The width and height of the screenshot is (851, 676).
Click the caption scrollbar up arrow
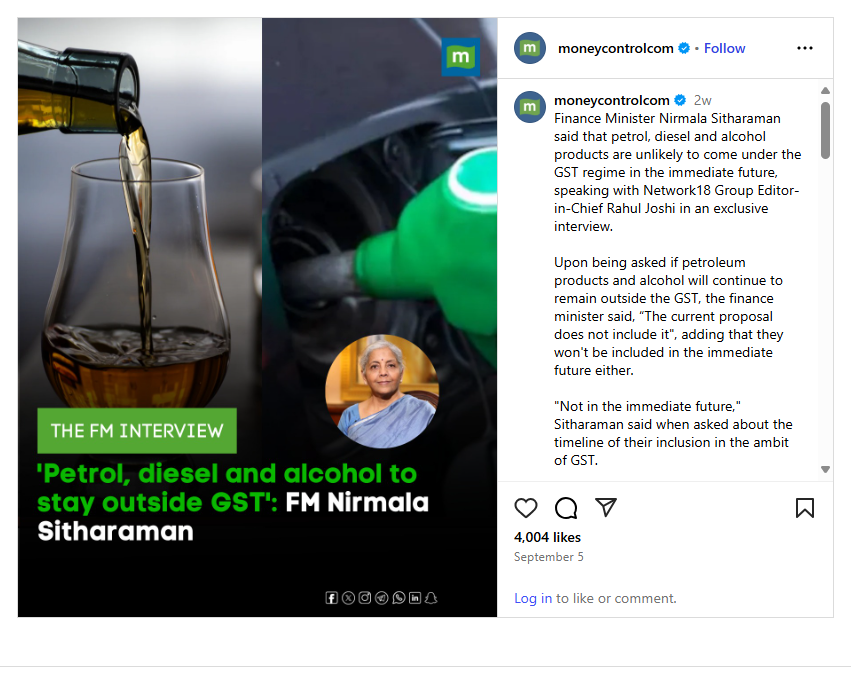825,91
